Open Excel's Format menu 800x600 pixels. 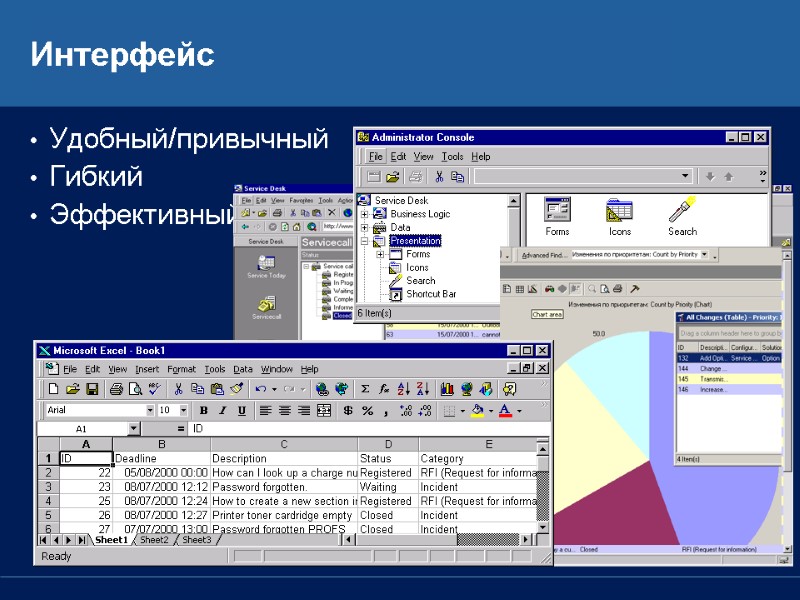[182, 369]
